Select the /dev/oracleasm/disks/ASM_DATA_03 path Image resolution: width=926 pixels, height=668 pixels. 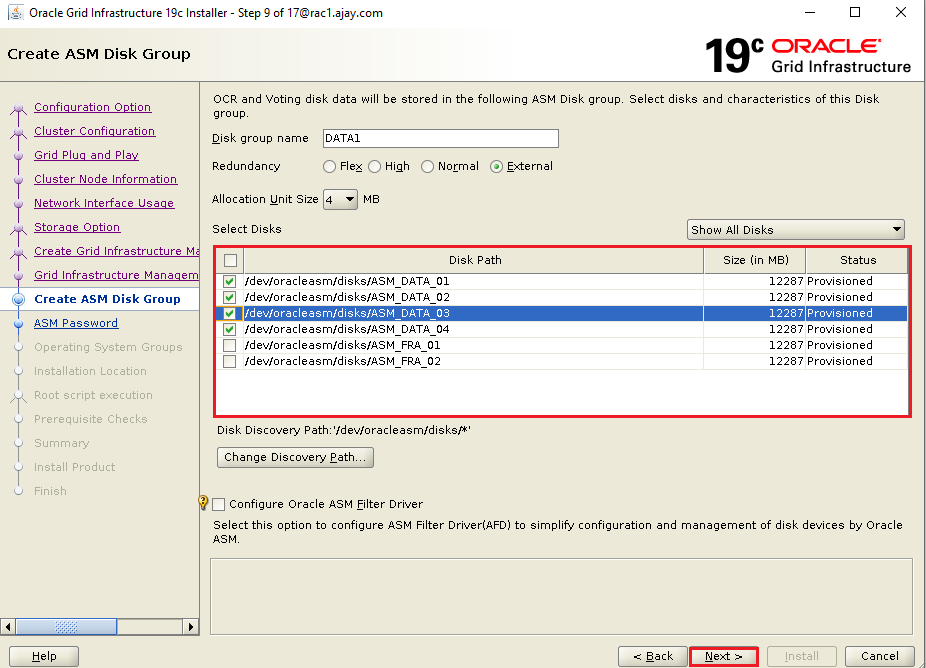[347, 313]
